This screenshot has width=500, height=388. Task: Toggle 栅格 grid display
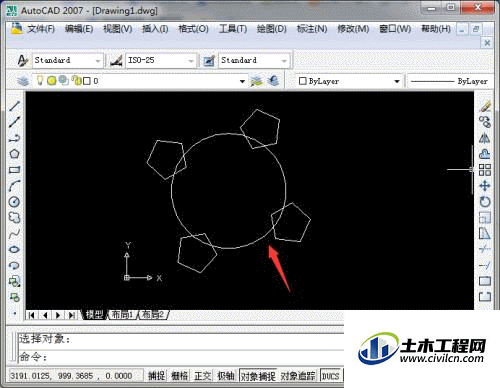[x=180, y=376]
